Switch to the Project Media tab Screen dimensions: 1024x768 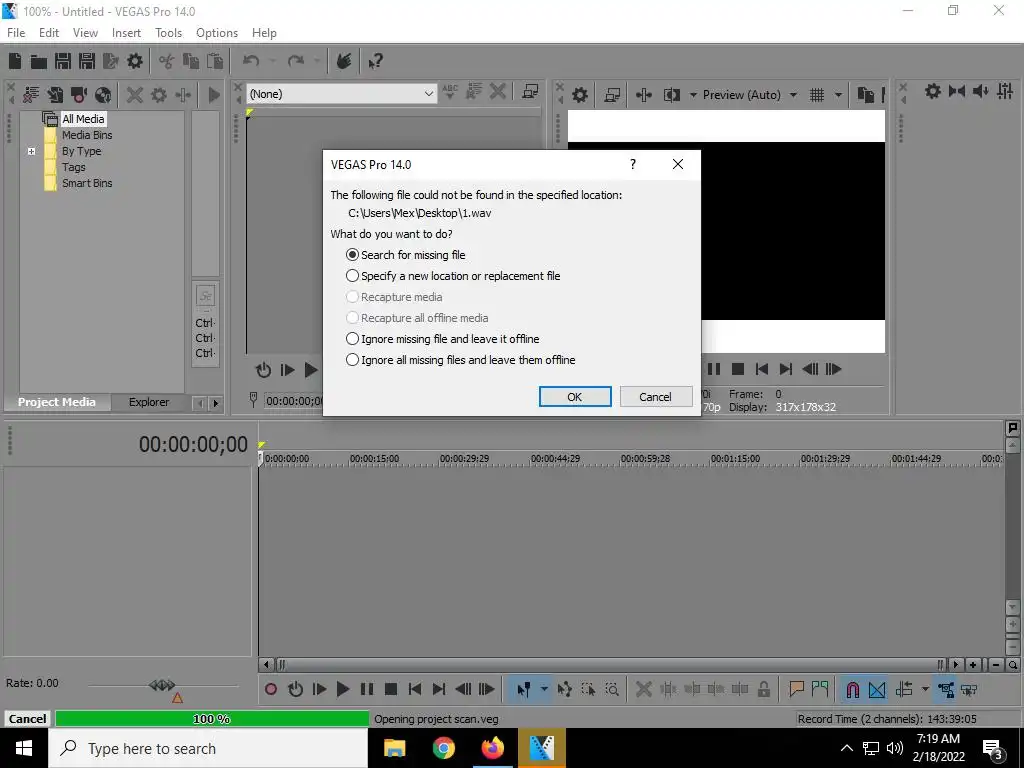pyautogui.click(x=57, y=402)
